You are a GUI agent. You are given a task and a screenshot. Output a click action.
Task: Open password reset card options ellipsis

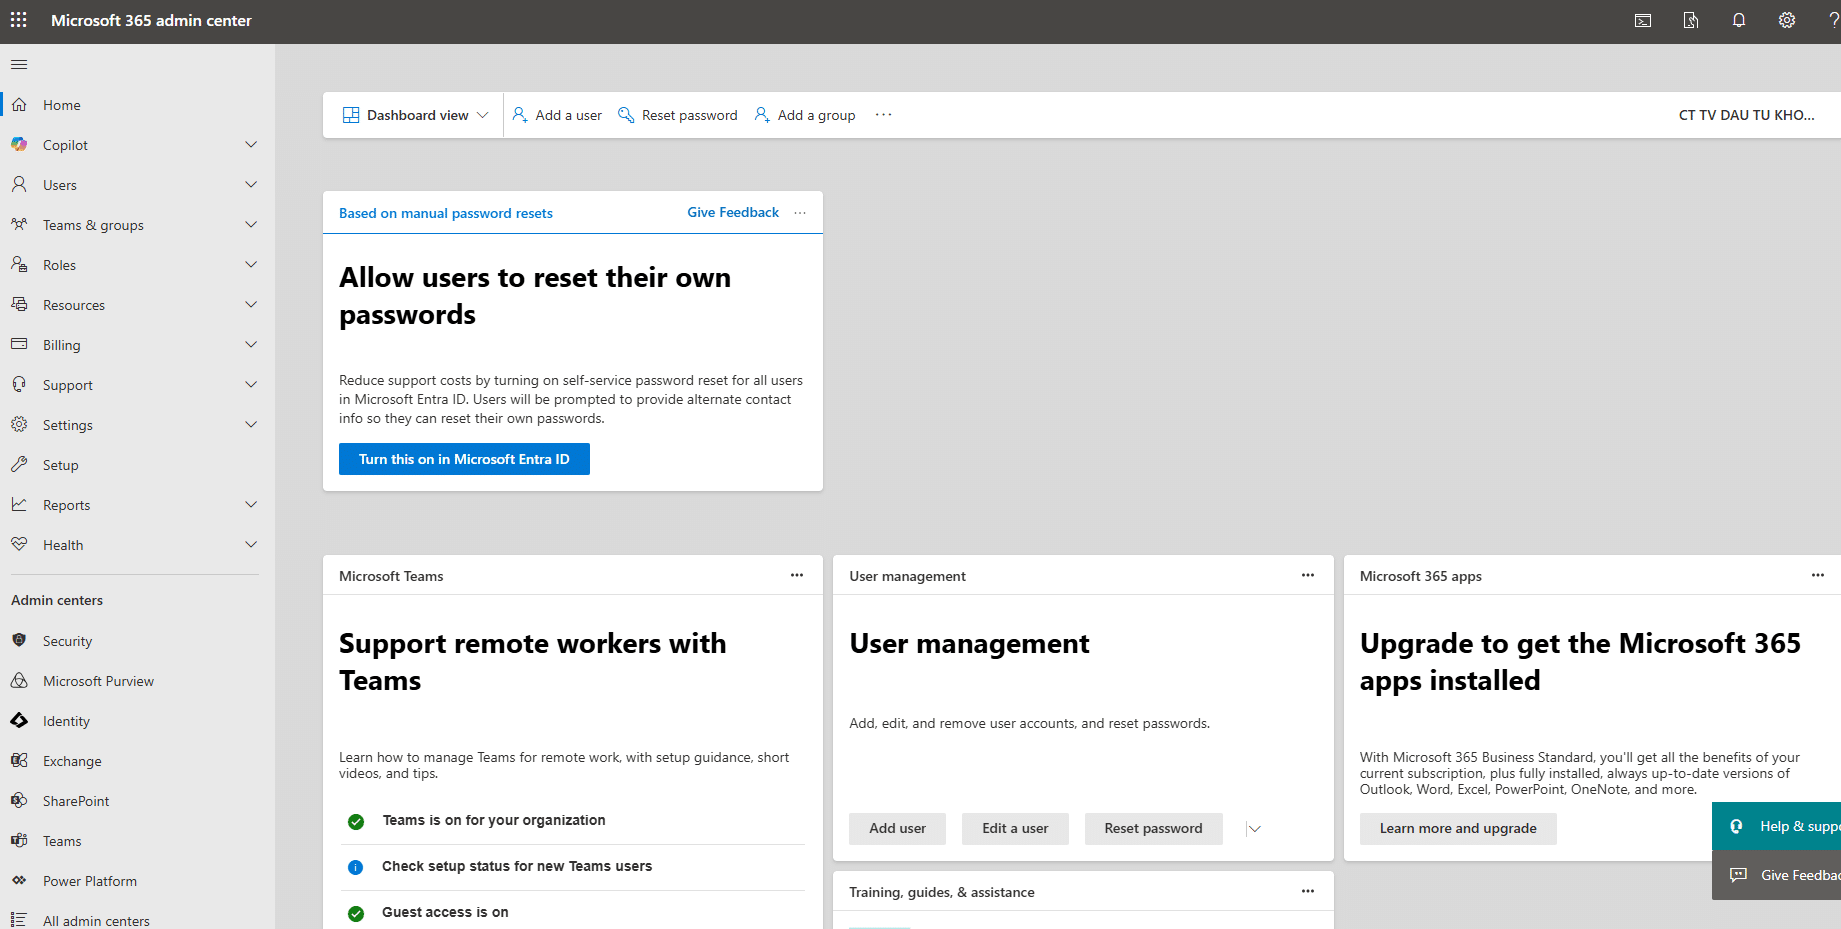[x=800, y=213]
